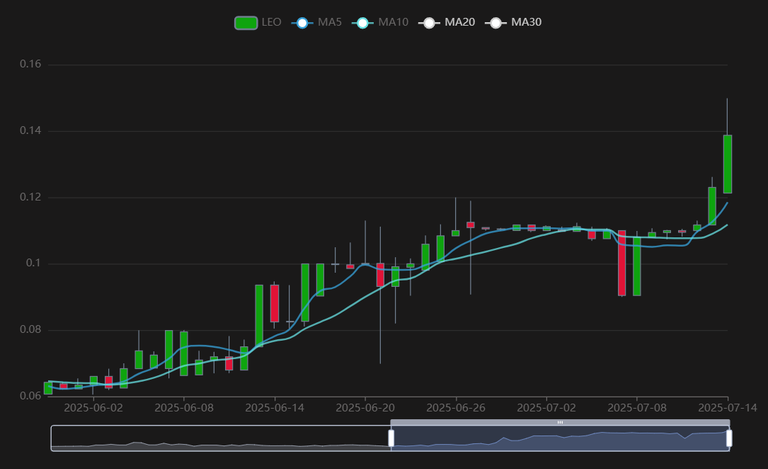Click the 0.1 y-axis value
The height and width of the screenshot is (469, 768).
33,263
